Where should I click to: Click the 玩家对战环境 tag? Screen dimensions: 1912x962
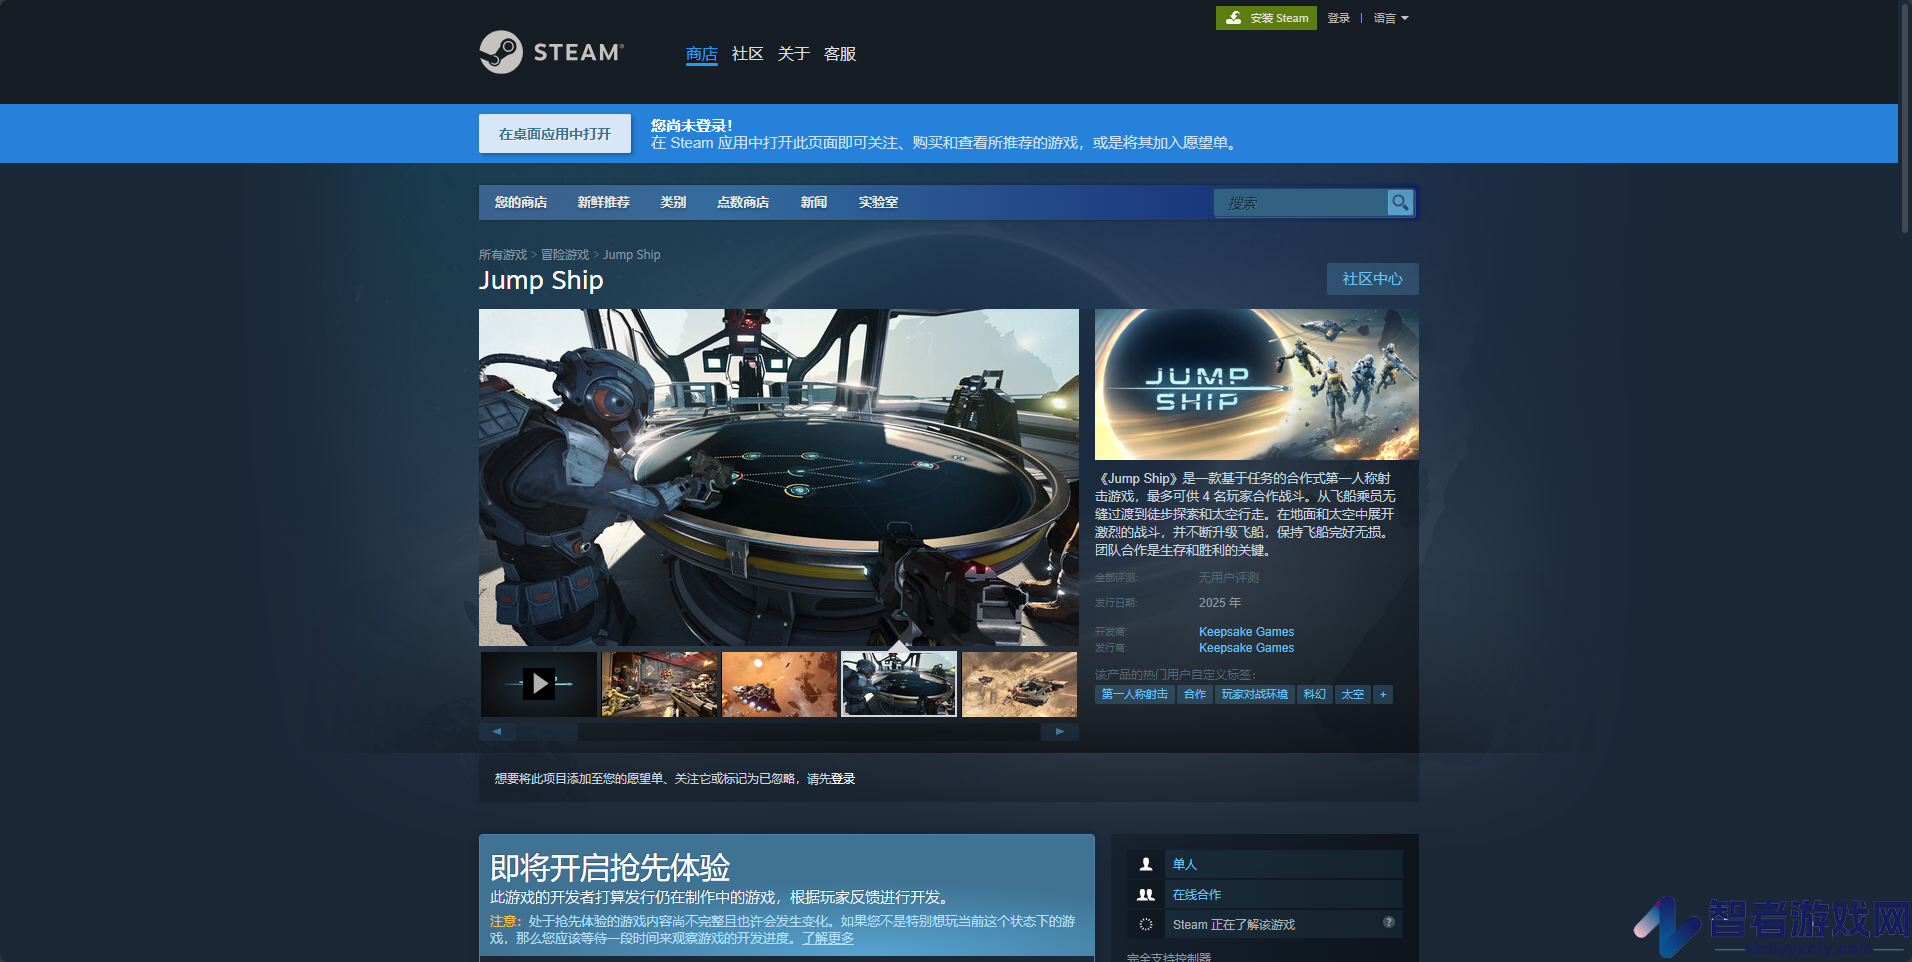click(x=1255, y=694)
